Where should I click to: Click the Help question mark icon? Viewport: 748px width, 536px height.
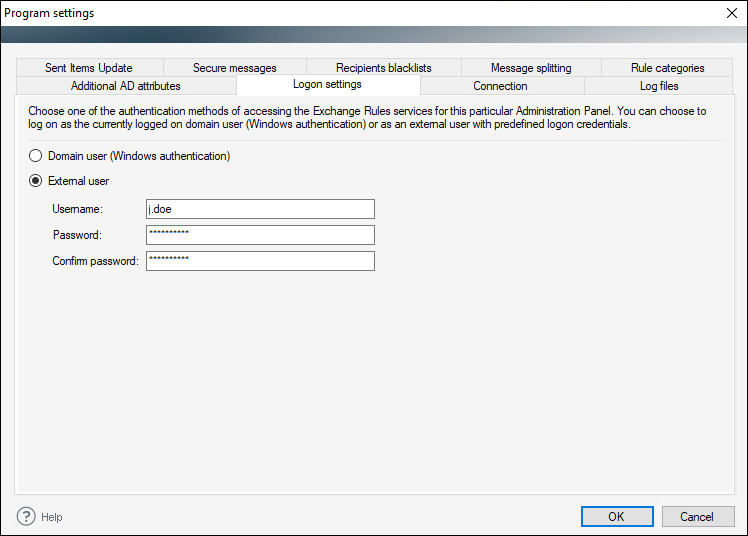point(26,516)
